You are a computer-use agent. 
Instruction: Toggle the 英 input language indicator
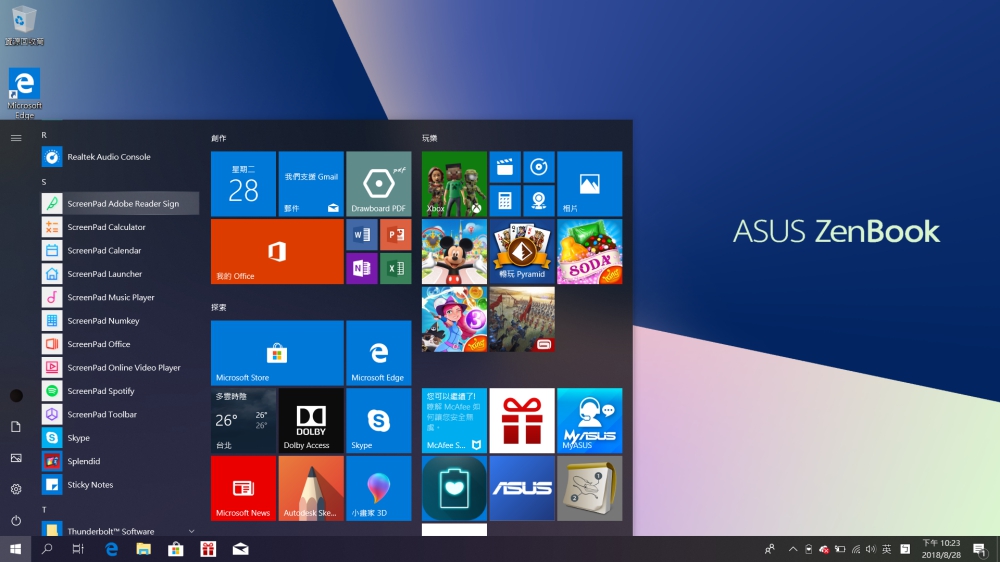click(x=886, y=549)
